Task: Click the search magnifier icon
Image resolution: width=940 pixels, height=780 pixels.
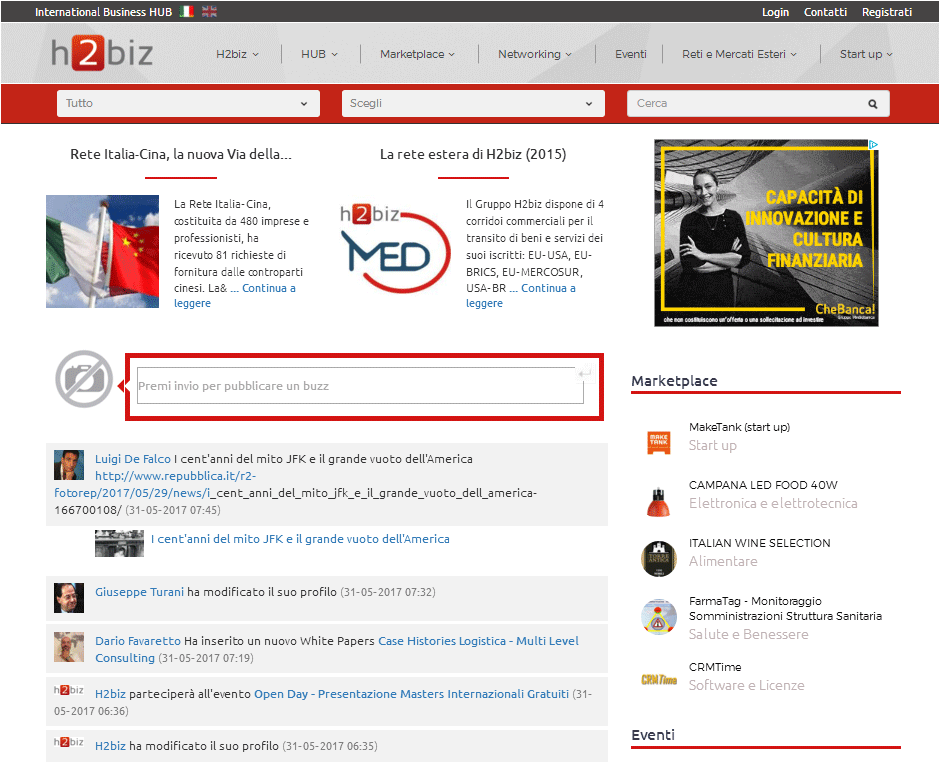Action: tap(869, 103)
